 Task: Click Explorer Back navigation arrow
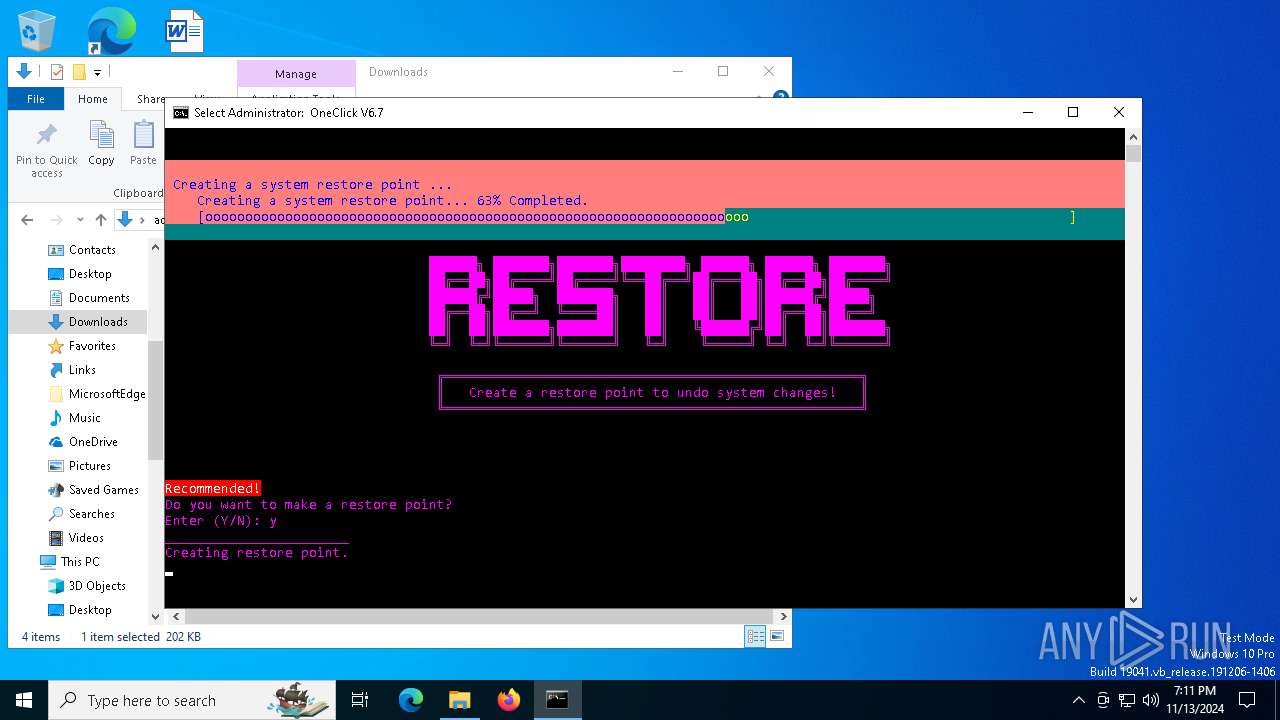27,220
